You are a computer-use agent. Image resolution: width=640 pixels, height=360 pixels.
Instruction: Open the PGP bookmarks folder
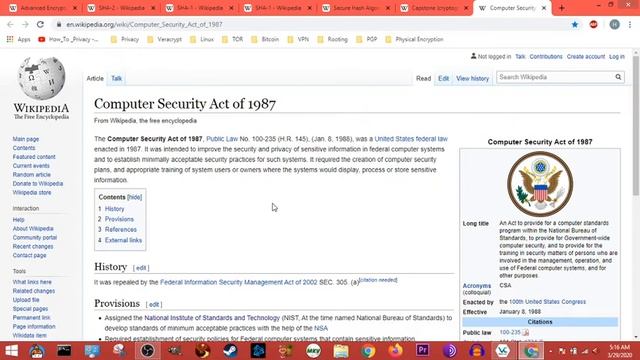pos(367,40)
